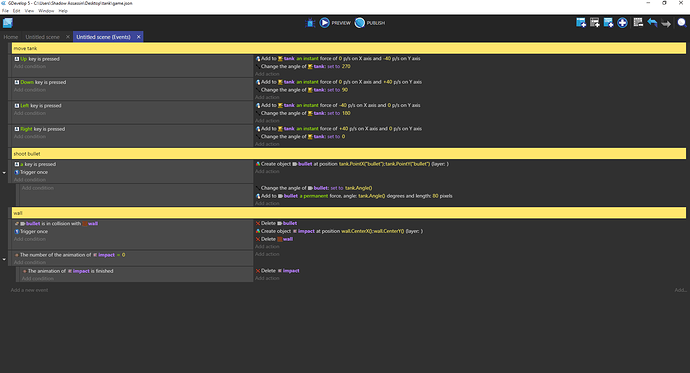
Task: Choose and add other event types
Action: (622, 23)
